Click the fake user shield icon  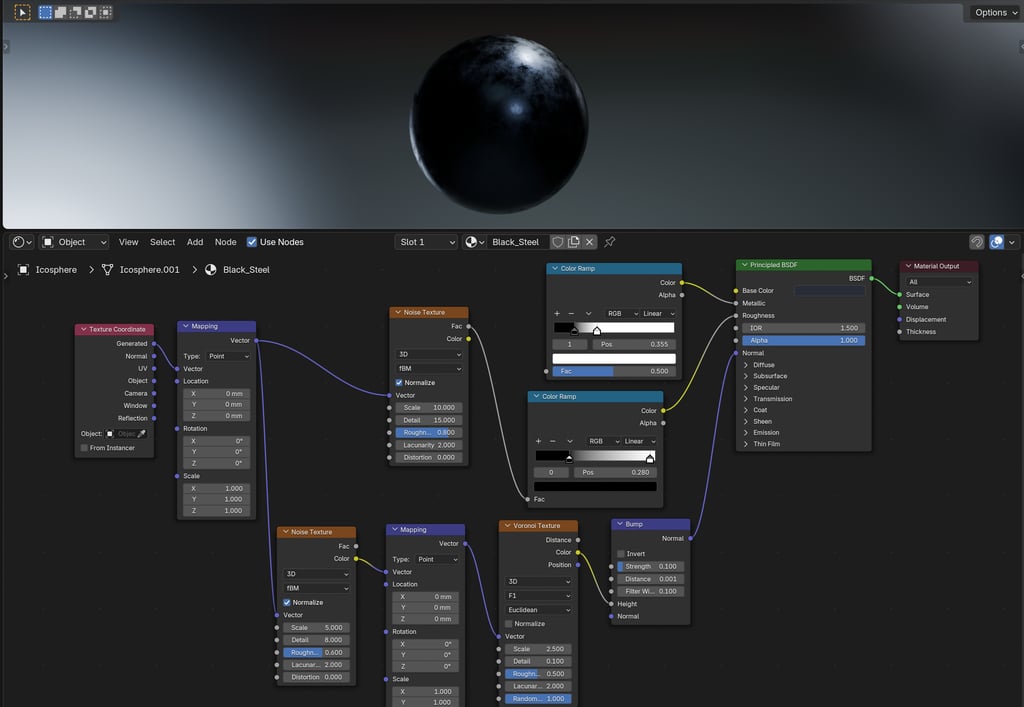(x=557, y=242)
